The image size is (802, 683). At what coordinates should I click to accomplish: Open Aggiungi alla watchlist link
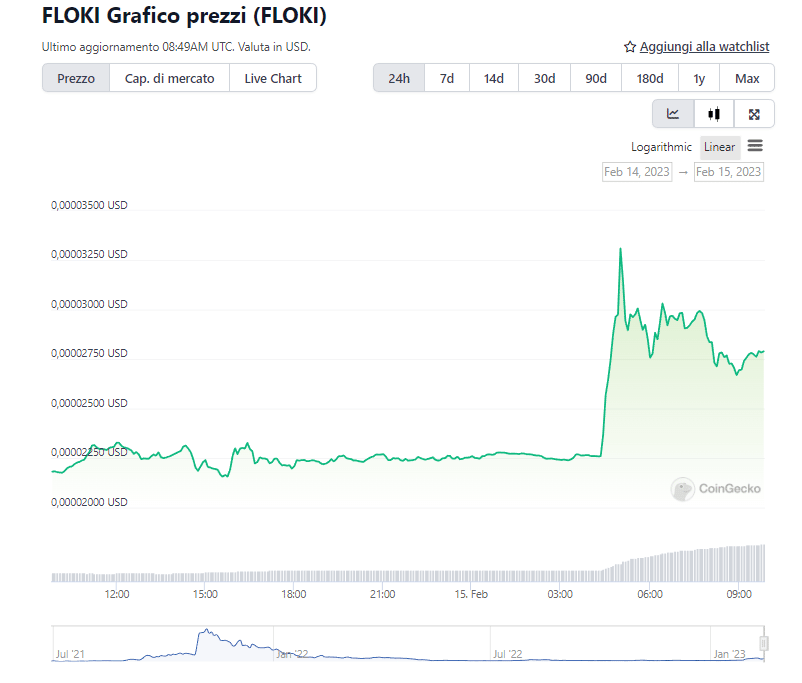(704, 47)
